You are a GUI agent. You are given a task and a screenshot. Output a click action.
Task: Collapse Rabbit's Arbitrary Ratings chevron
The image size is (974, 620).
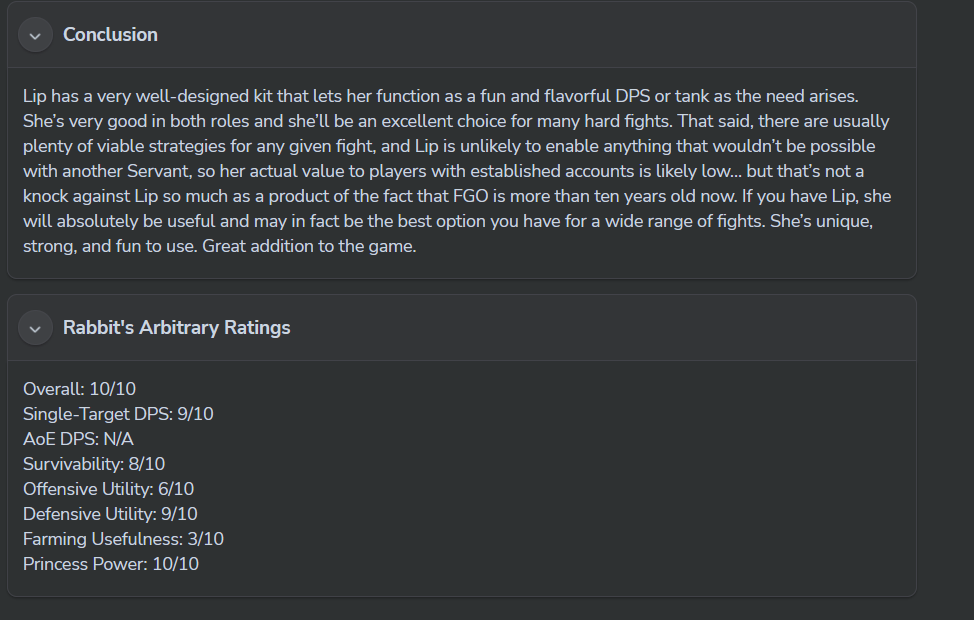pos(35,328)
